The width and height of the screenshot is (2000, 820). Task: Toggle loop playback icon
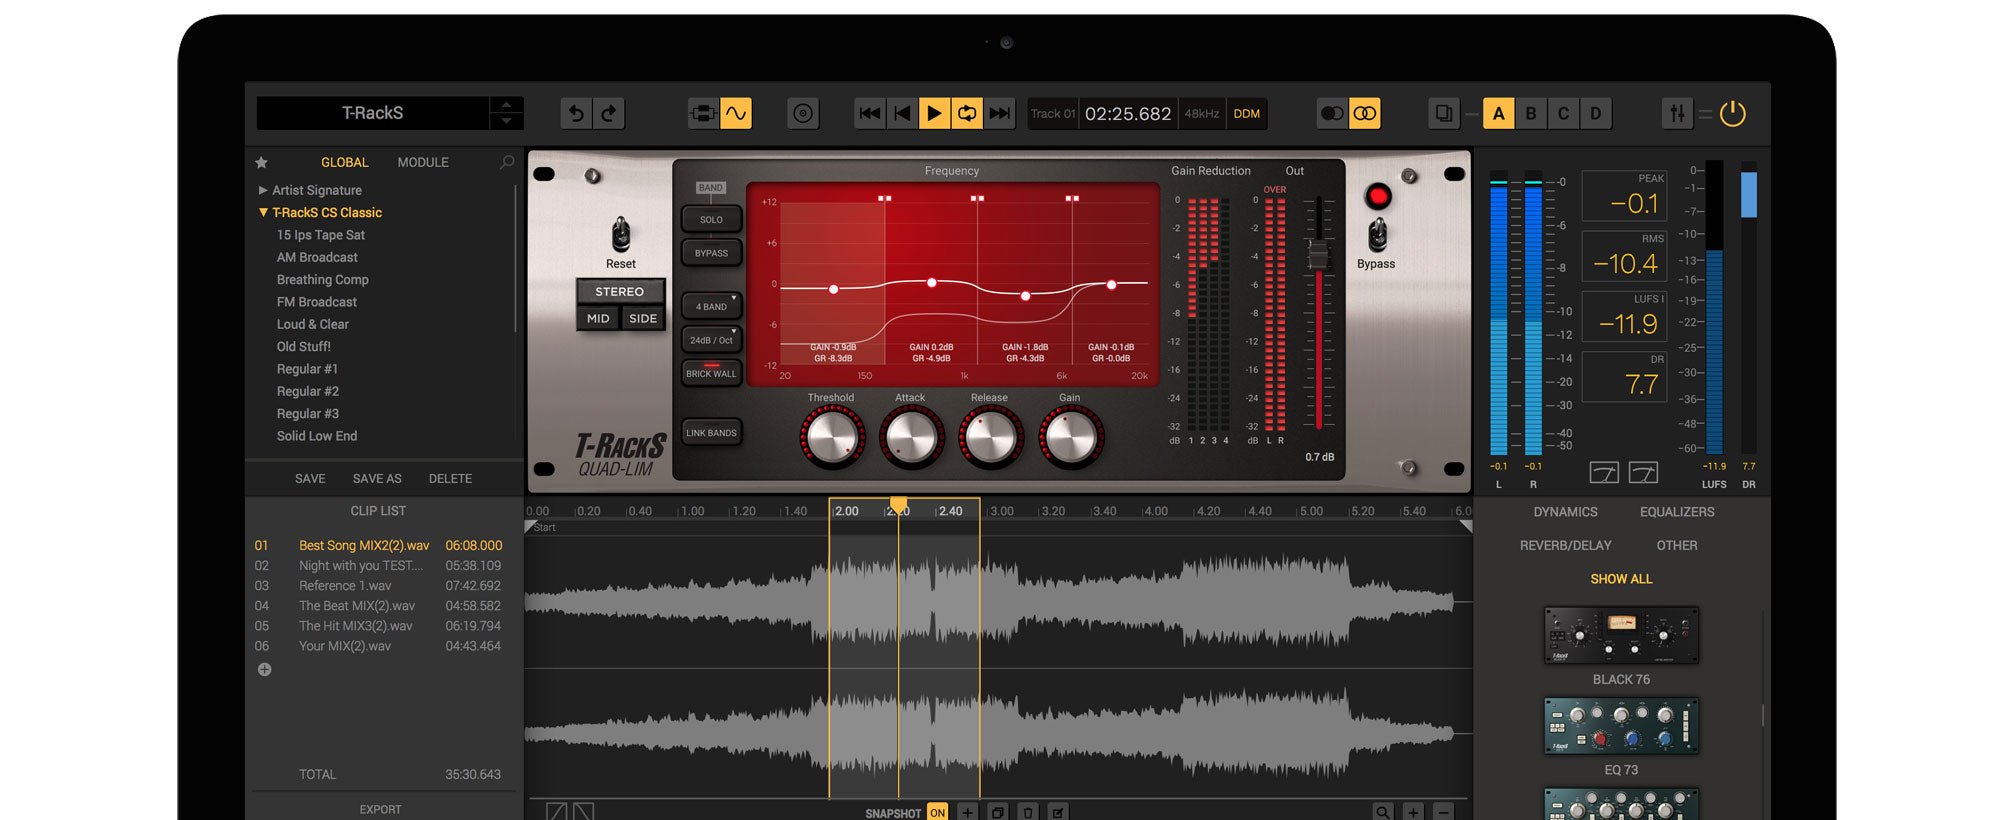tap(967, 114)
